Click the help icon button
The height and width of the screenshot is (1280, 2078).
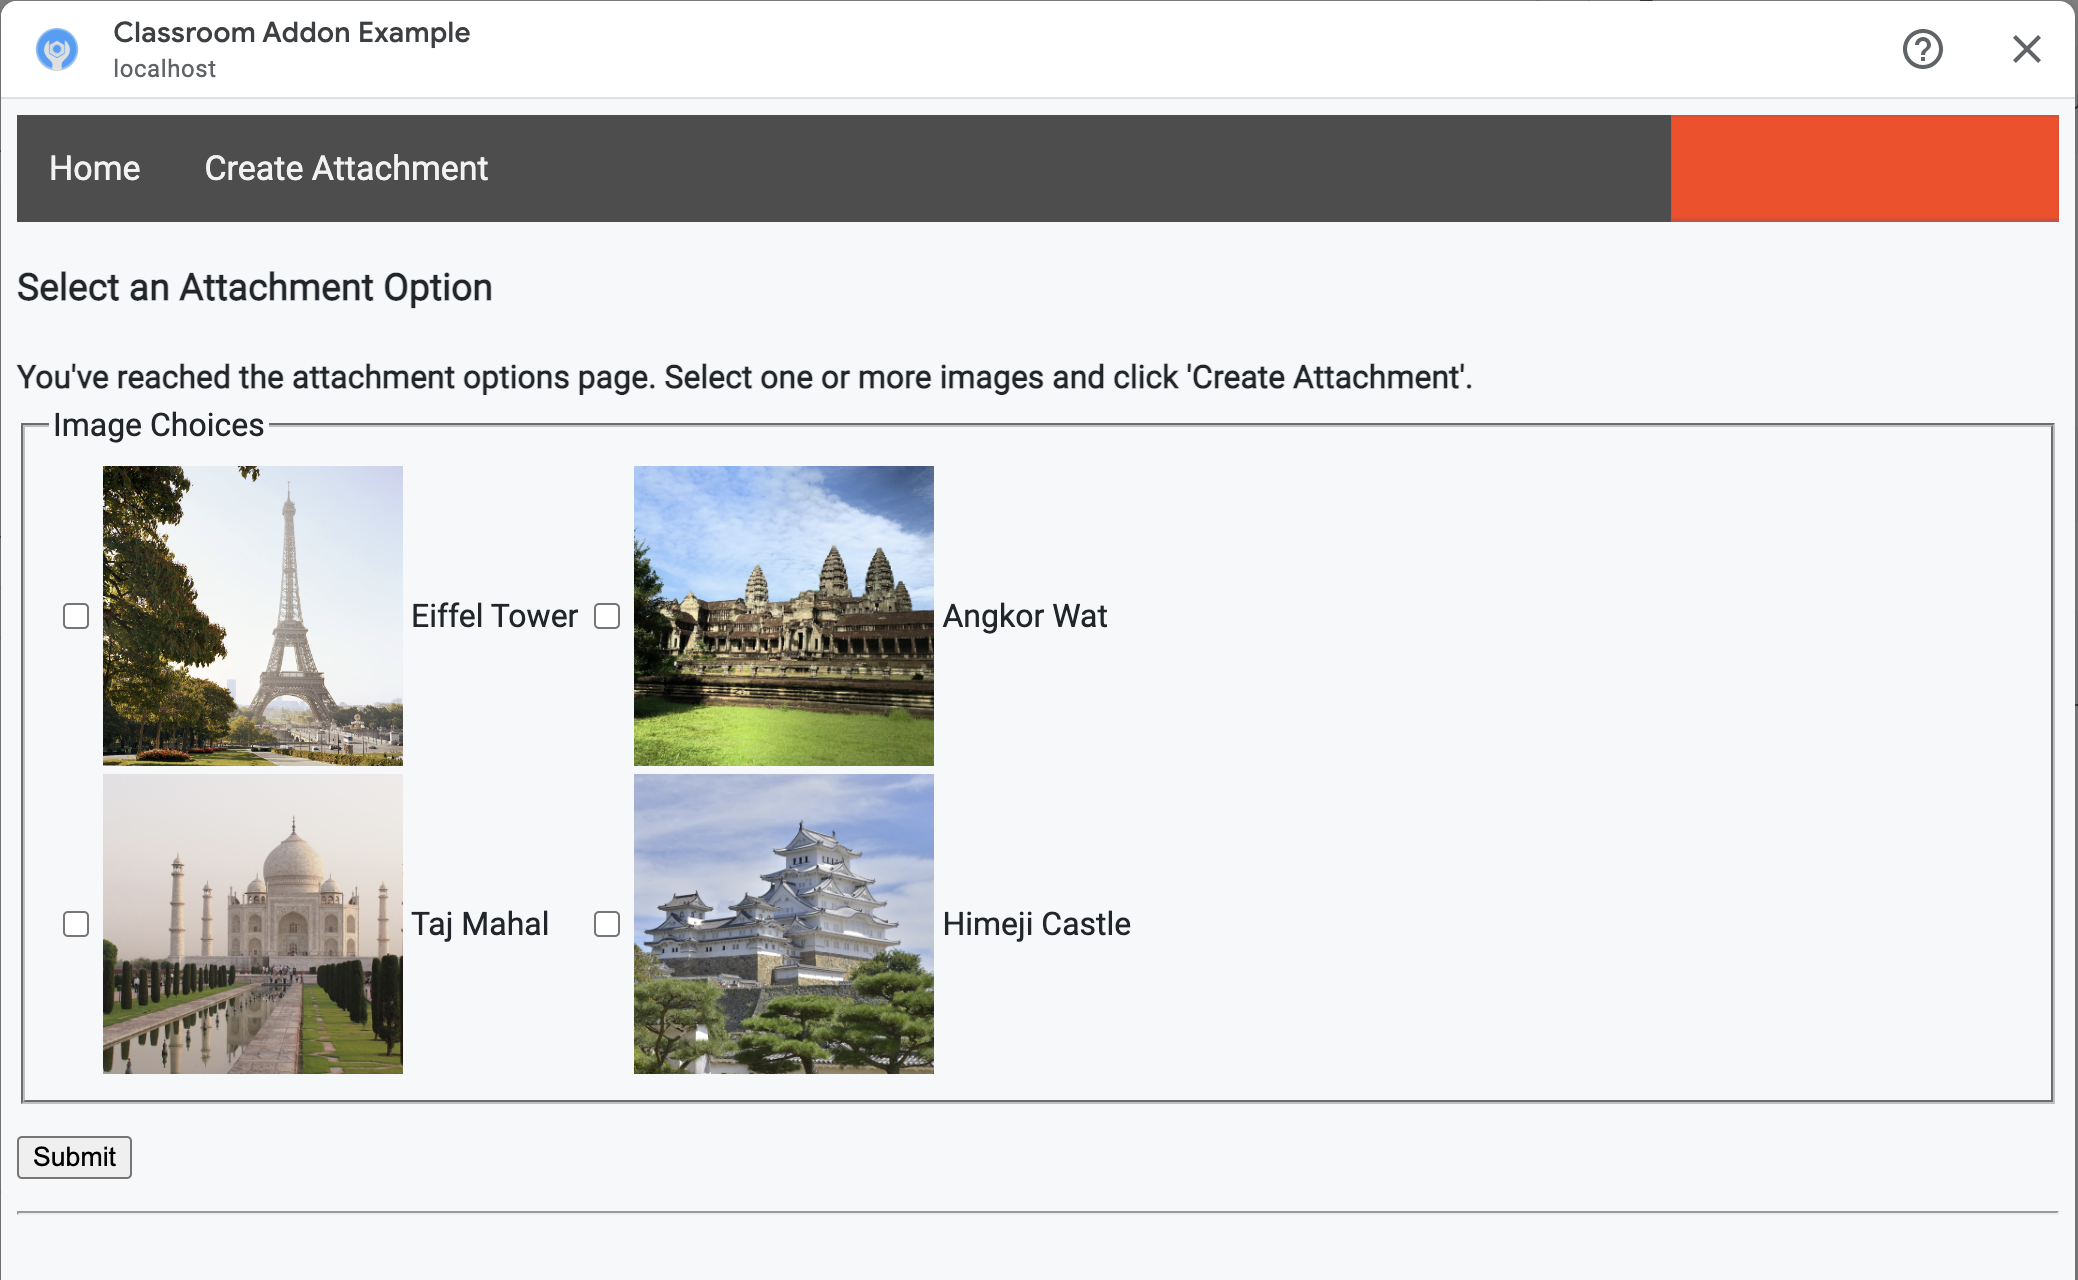(x=1924, y=49)
